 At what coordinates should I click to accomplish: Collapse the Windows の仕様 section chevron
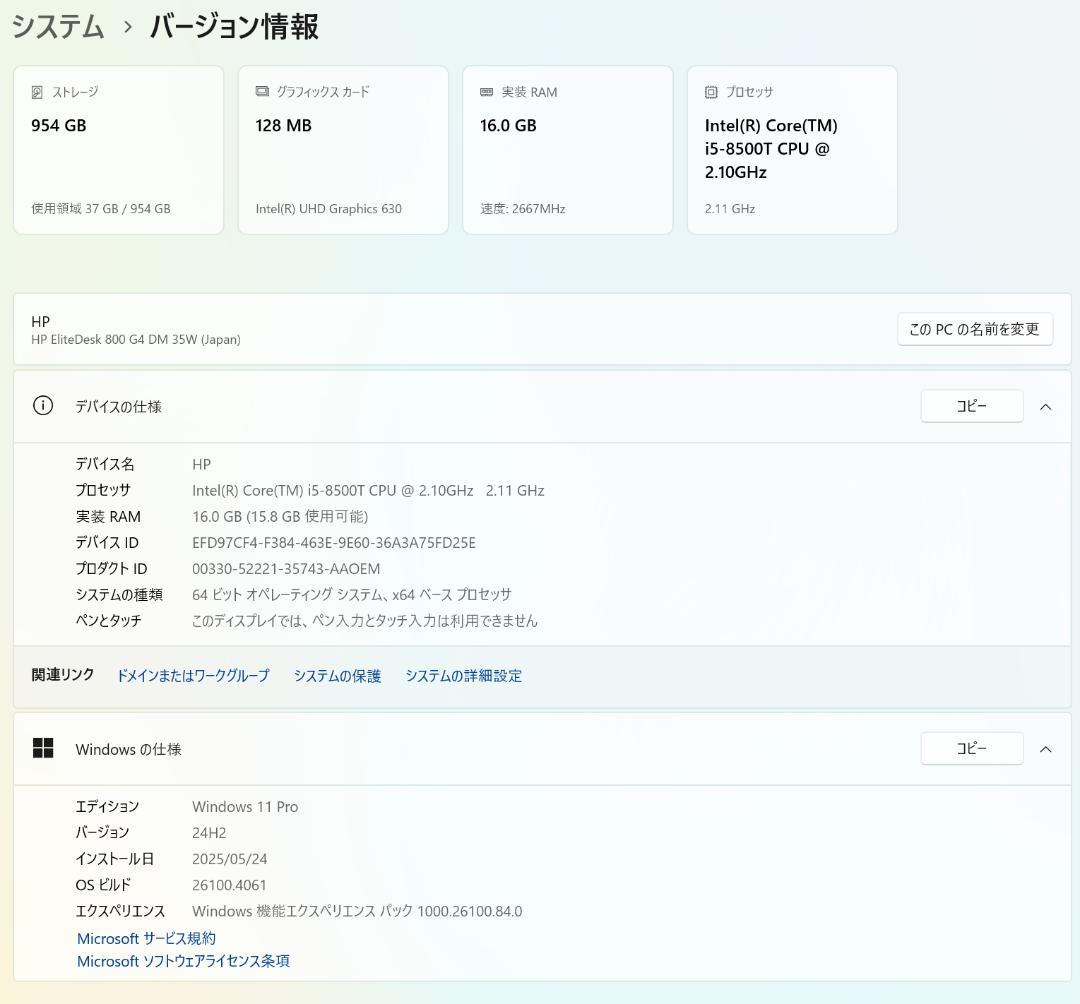[1045, 748]
